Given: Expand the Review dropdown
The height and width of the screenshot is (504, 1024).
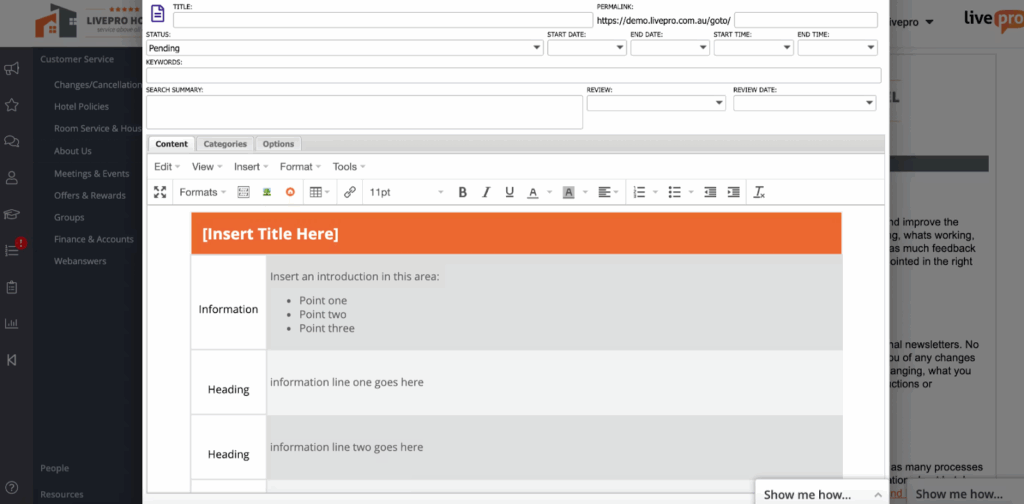Looking at the screenshot, I should coord(655,102).
